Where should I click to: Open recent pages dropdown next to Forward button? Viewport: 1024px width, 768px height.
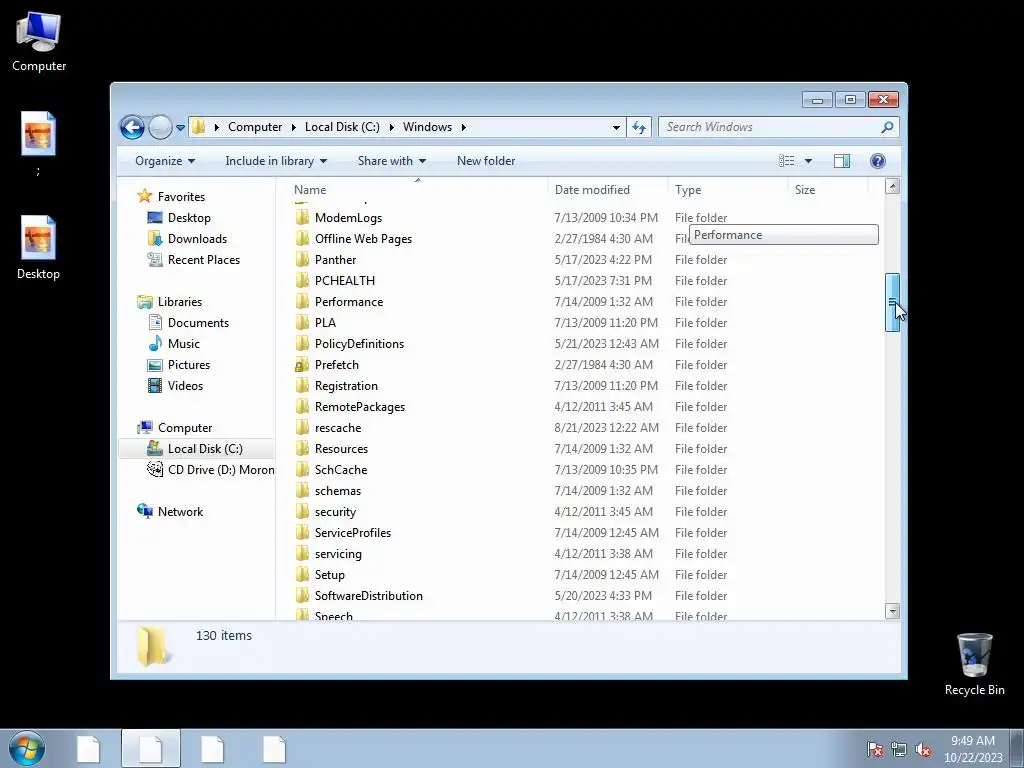coord(180,127)
